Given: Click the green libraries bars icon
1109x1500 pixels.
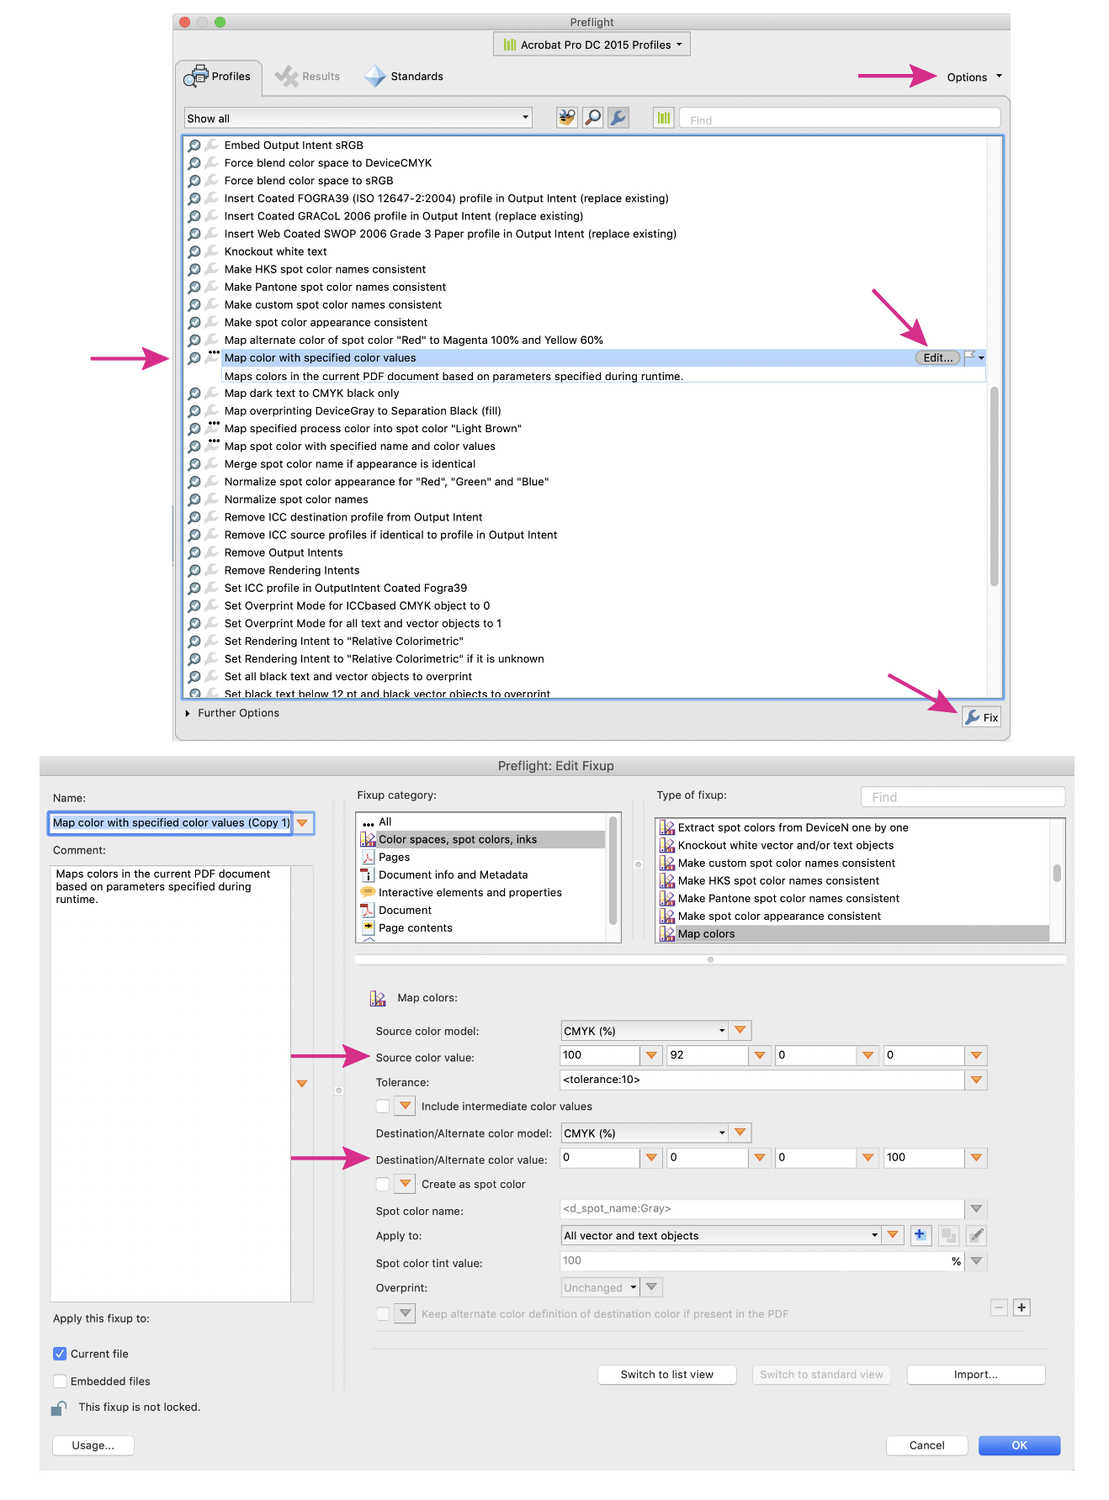Looking at the screenshot, I should point(664,118).
